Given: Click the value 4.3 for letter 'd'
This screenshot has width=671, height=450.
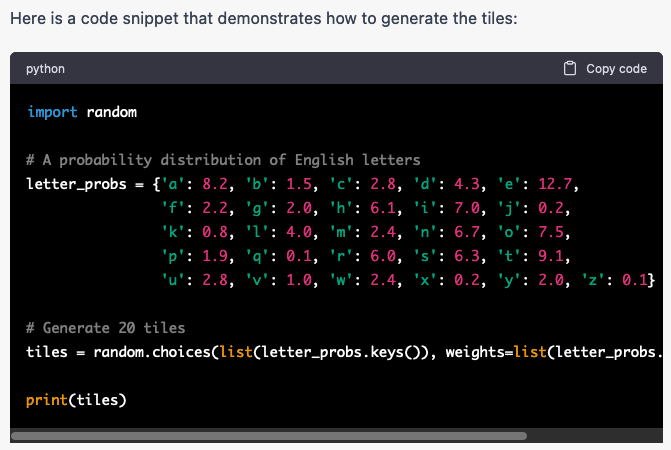Looking at the screenshot, I should click(467, 184).
